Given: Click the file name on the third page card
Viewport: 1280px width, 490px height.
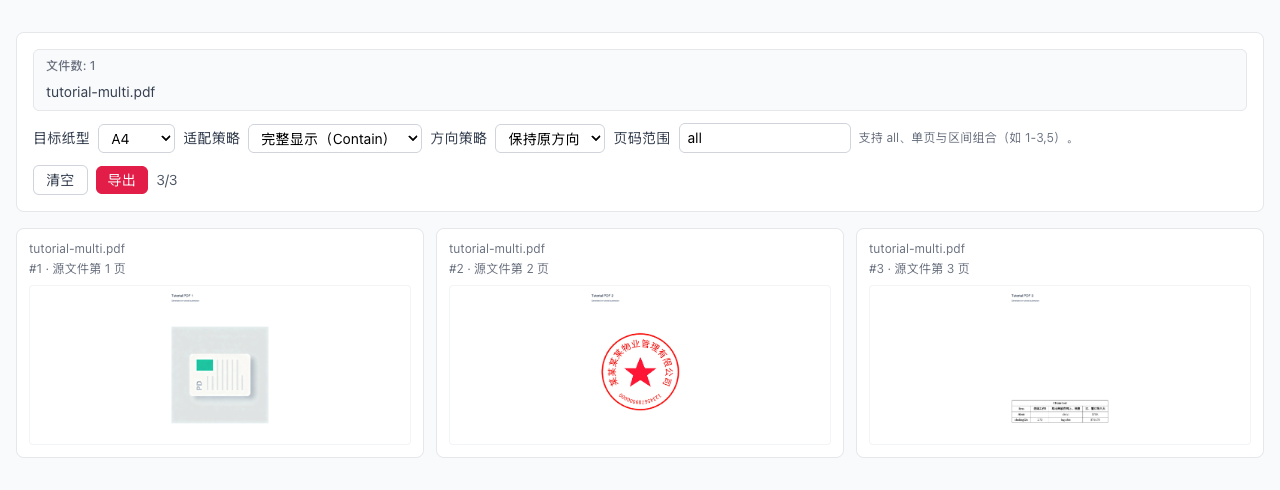Looking at the screenshot, I should [x=917, y=249].
